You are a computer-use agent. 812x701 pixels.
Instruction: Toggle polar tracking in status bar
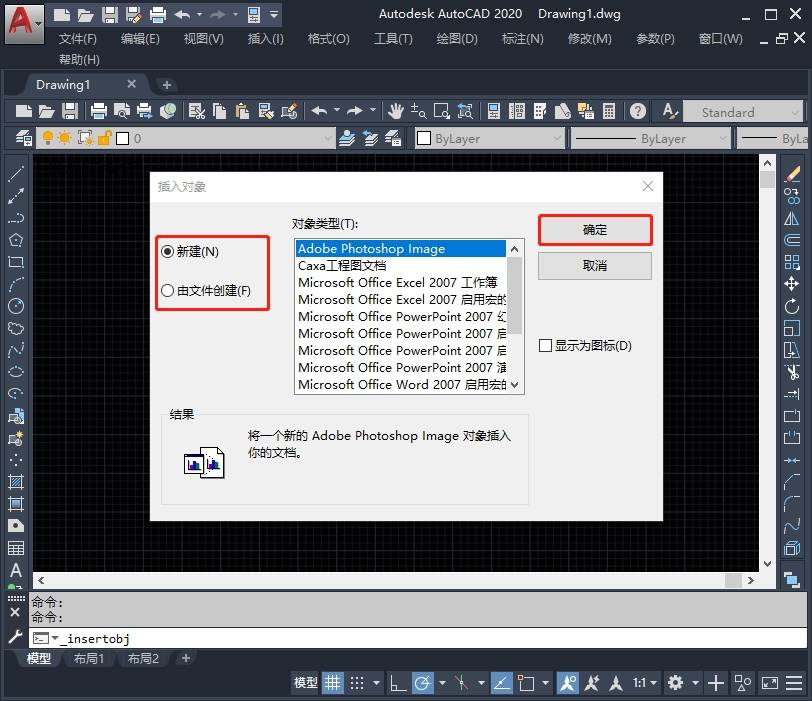tap(423, 683)
